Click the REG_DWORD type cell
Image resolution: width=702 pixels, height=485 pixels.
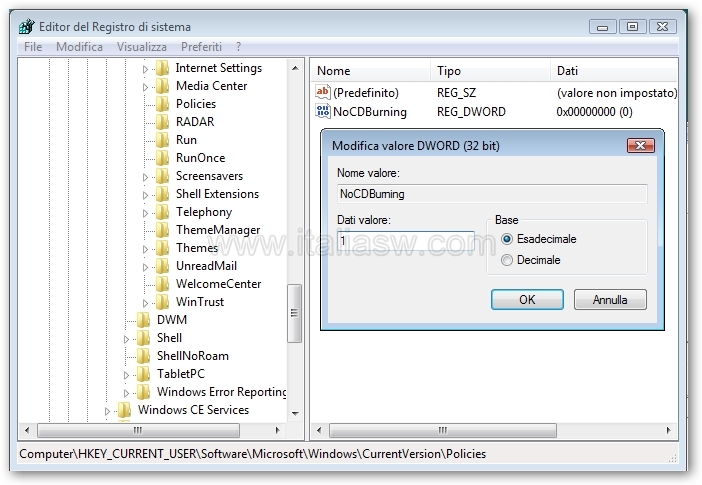click(x=471, y=112)
